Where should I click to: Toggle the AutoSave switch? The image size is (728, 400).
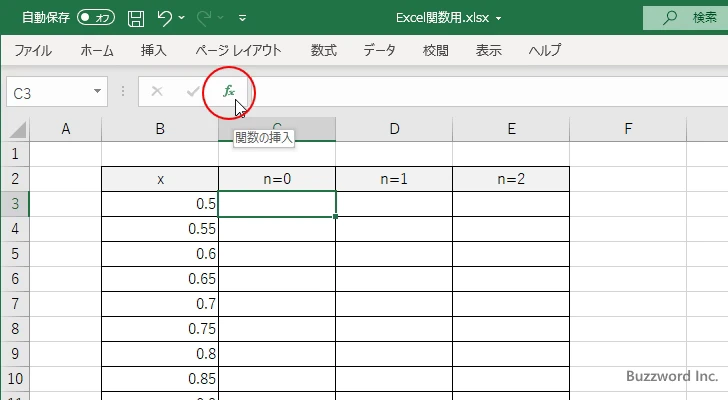[x=96, y=18]
